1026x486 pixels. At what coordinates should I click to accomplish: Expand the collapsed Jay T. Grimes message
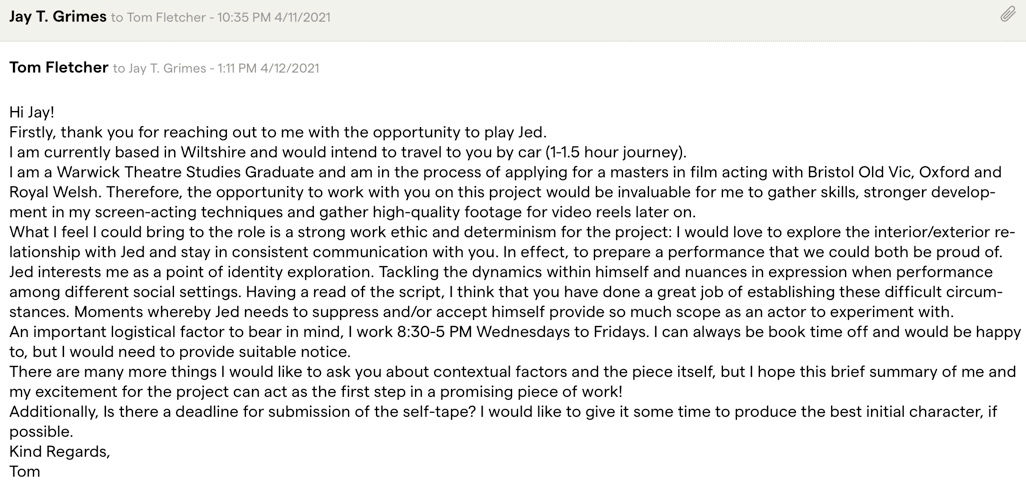513,18
